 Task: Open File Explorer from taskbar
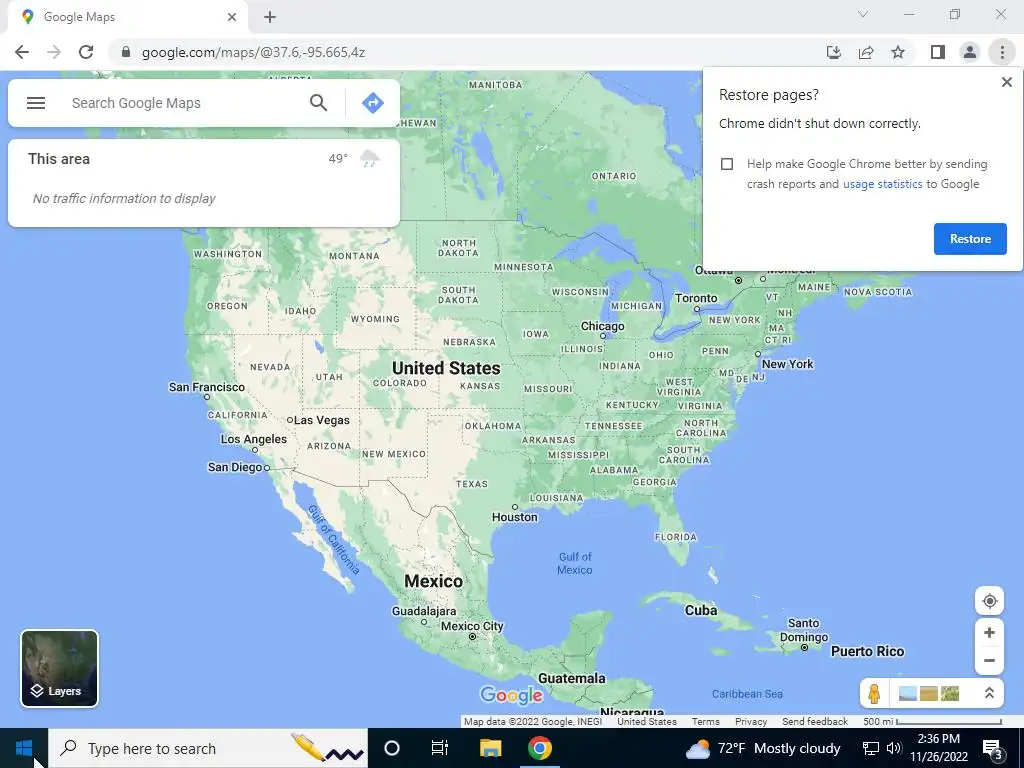click(490, 748)
